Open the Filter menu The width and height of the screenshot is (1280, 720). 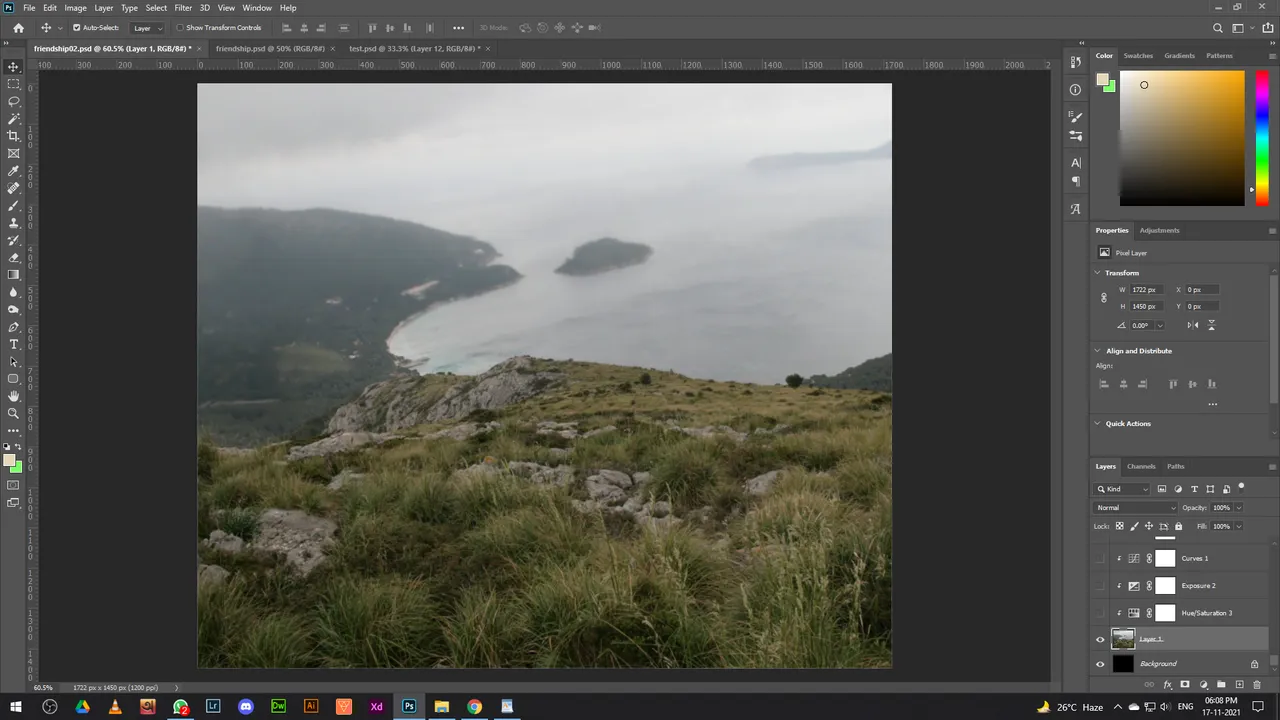(183, 7)
